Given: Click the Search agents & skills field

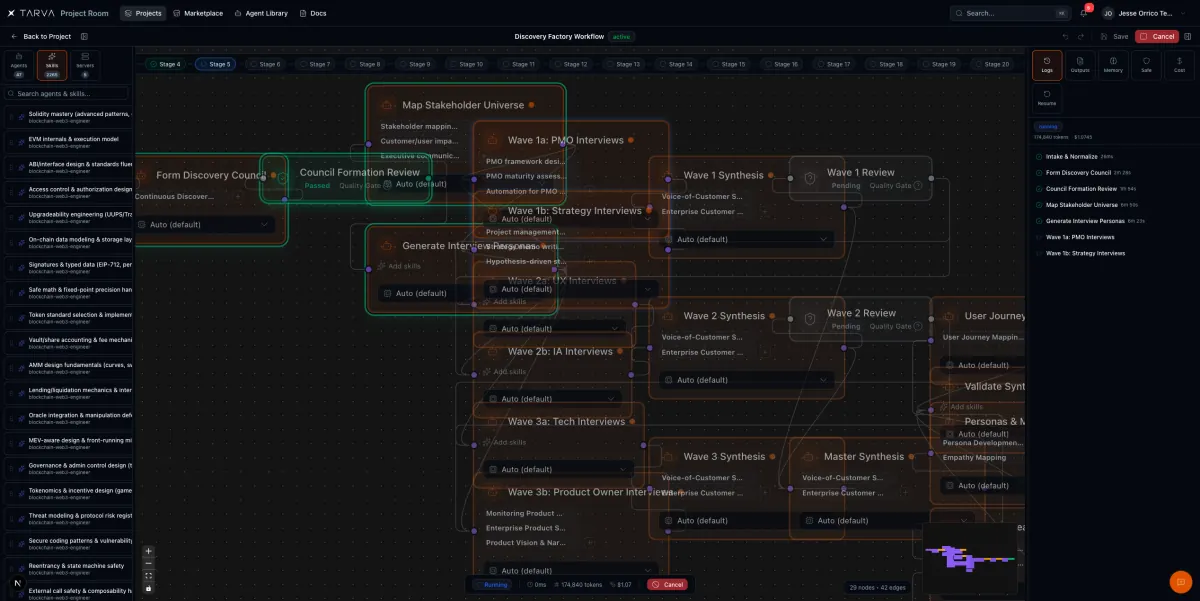Looking at the screenshot, I should tap(66, 93).
